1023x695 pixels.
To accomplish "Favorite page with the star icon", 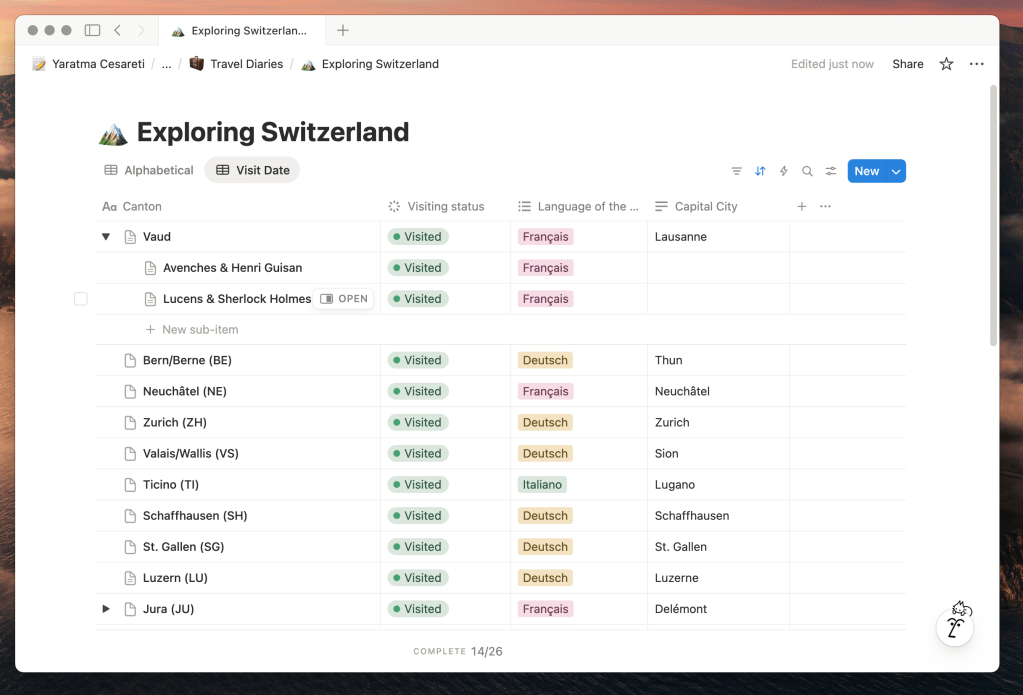I will pos(946,64).
